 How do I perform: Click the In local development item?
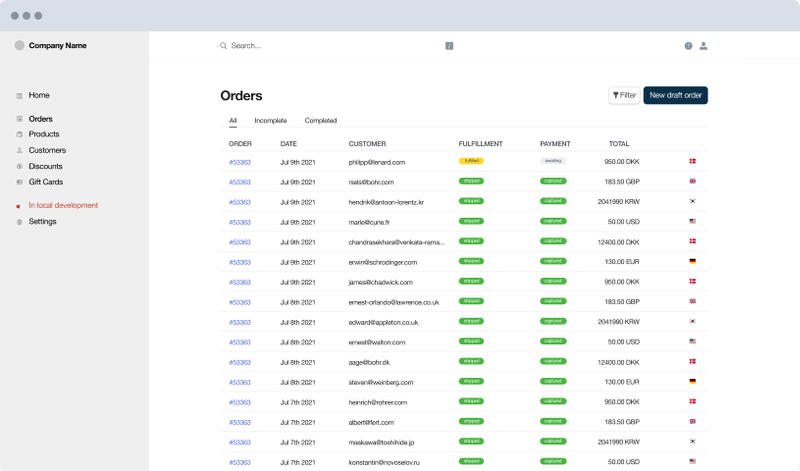63,205
